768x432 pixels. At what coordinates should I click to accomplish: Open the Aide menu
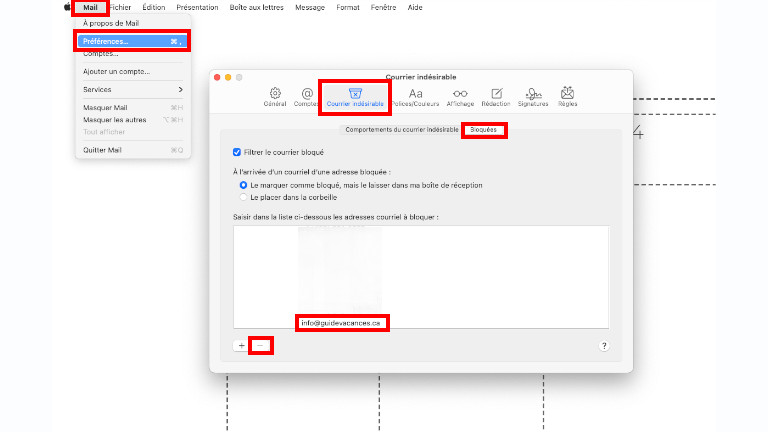pos(415,7)
